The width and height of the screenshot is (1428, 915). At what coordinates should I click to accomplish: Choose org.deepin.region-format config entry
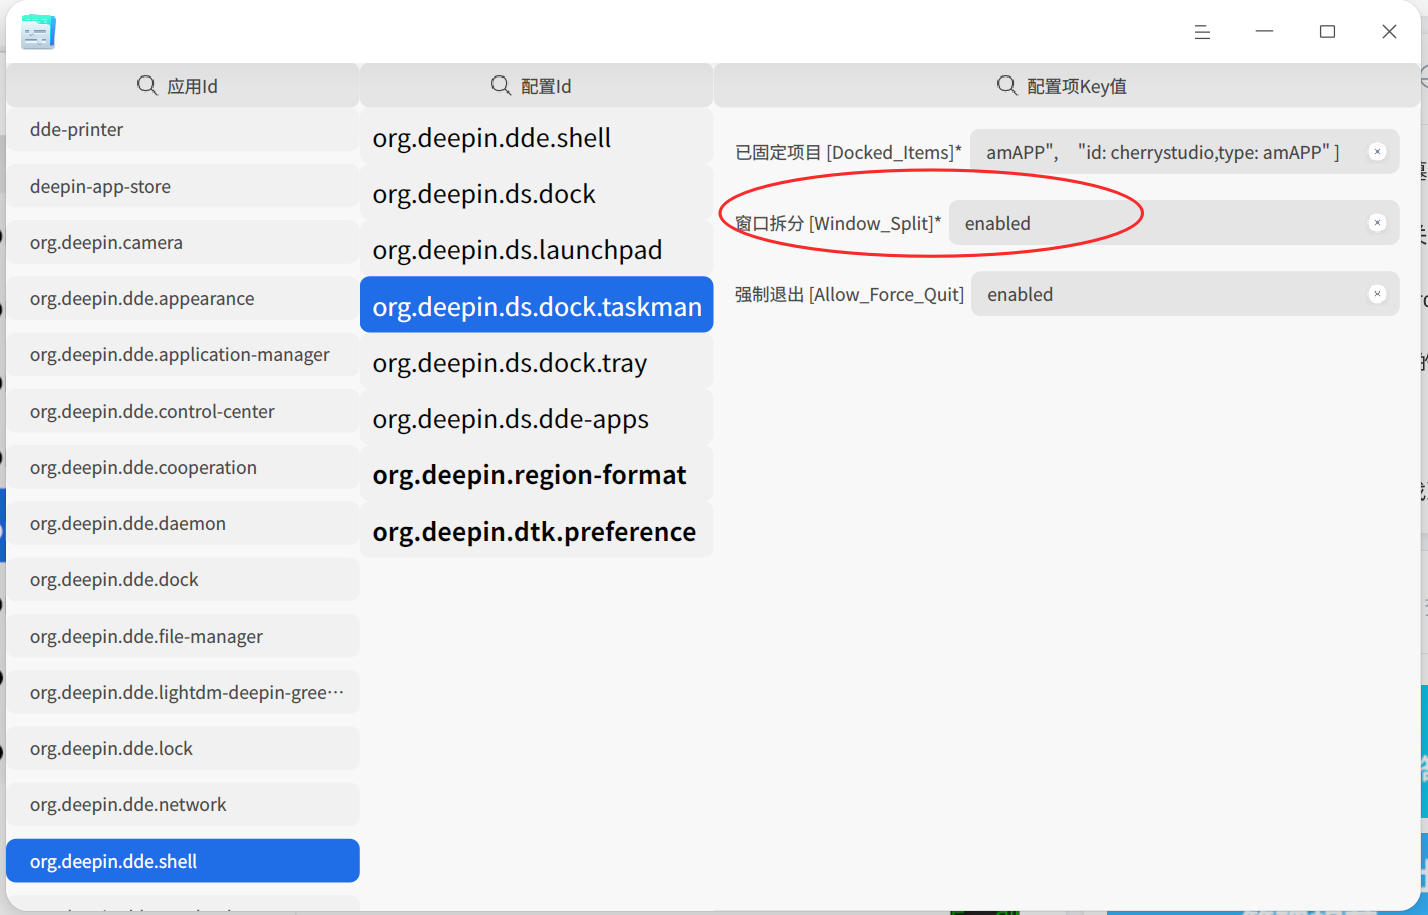pos(537,475)
